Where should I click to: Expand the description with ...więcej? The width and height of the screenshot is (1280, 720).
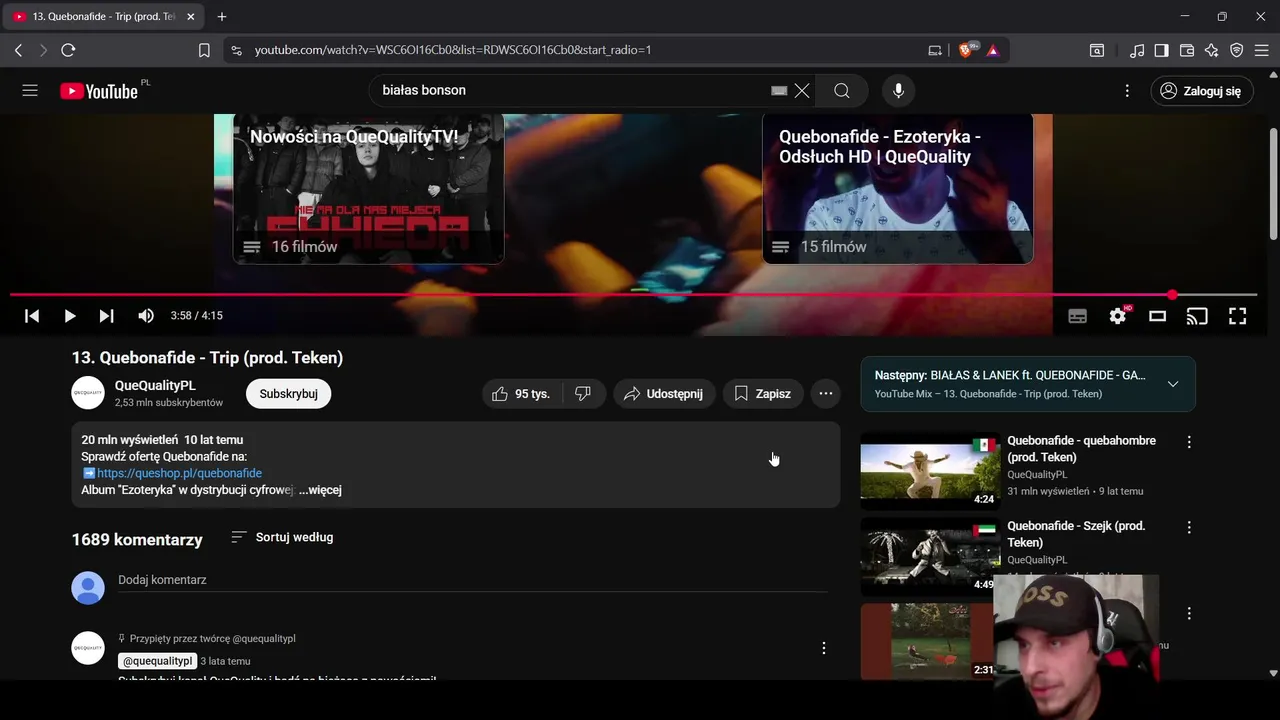tap(320, 490)
